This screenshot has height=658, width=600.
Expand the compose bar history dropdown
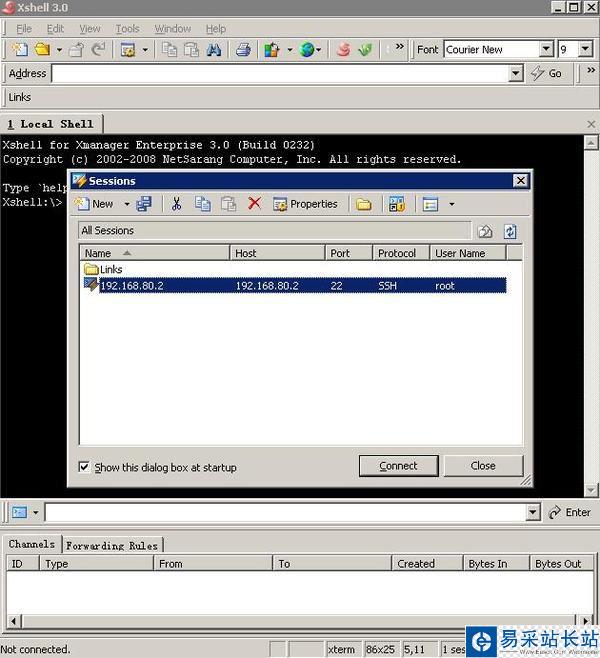click(533, 512)
